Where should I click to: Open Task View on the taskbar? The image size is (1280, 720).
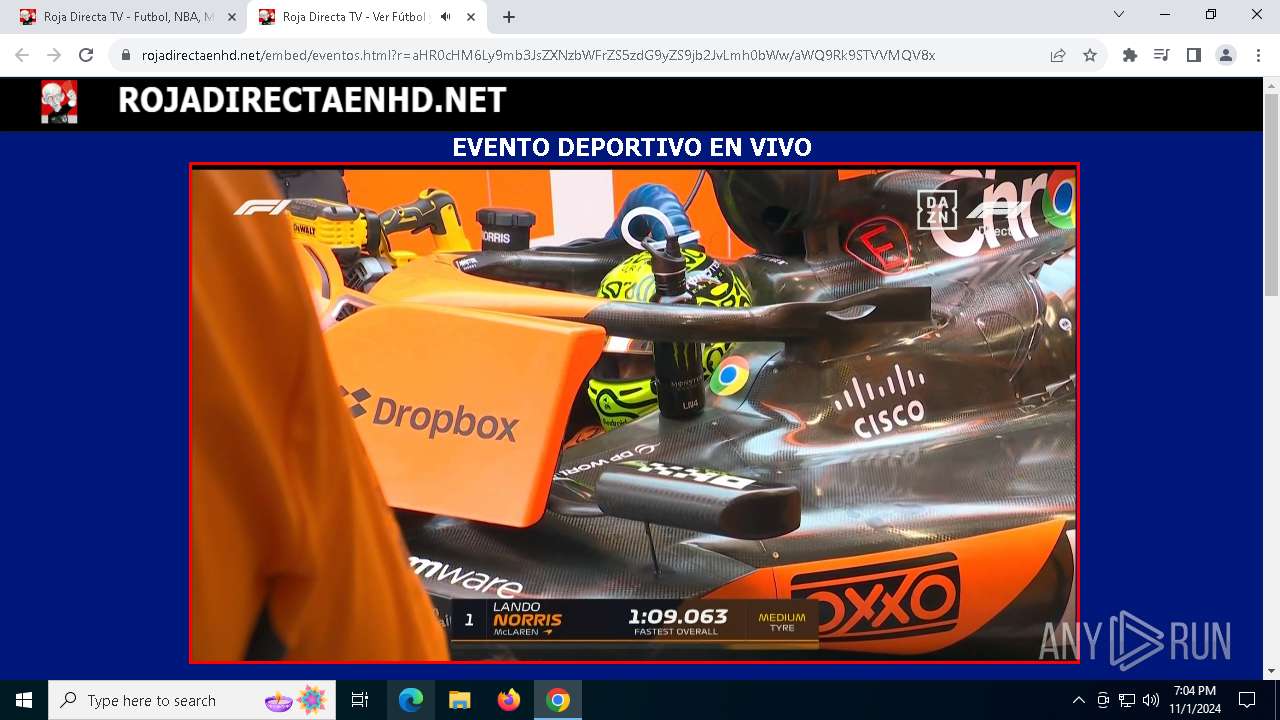[x=360, y=700]
